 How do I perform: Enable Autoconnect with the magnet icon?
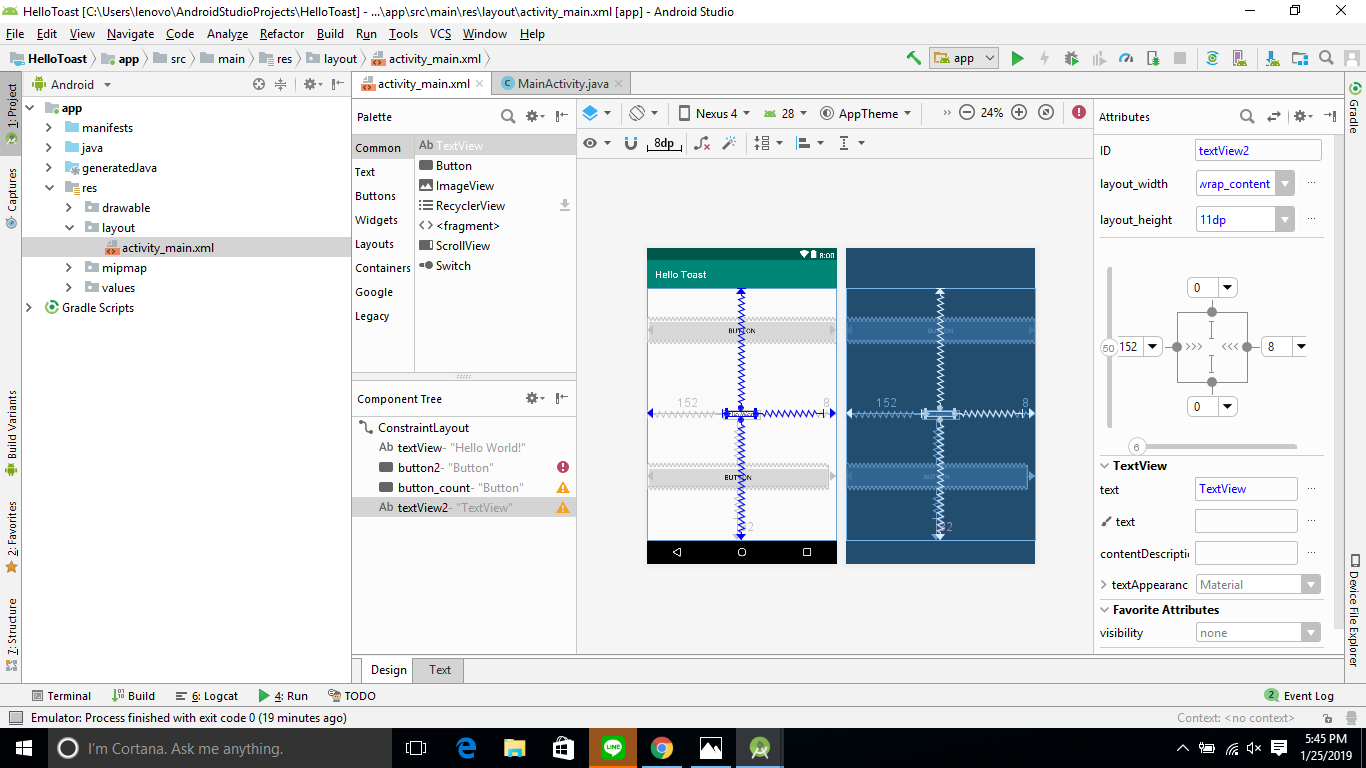point(630,143)
